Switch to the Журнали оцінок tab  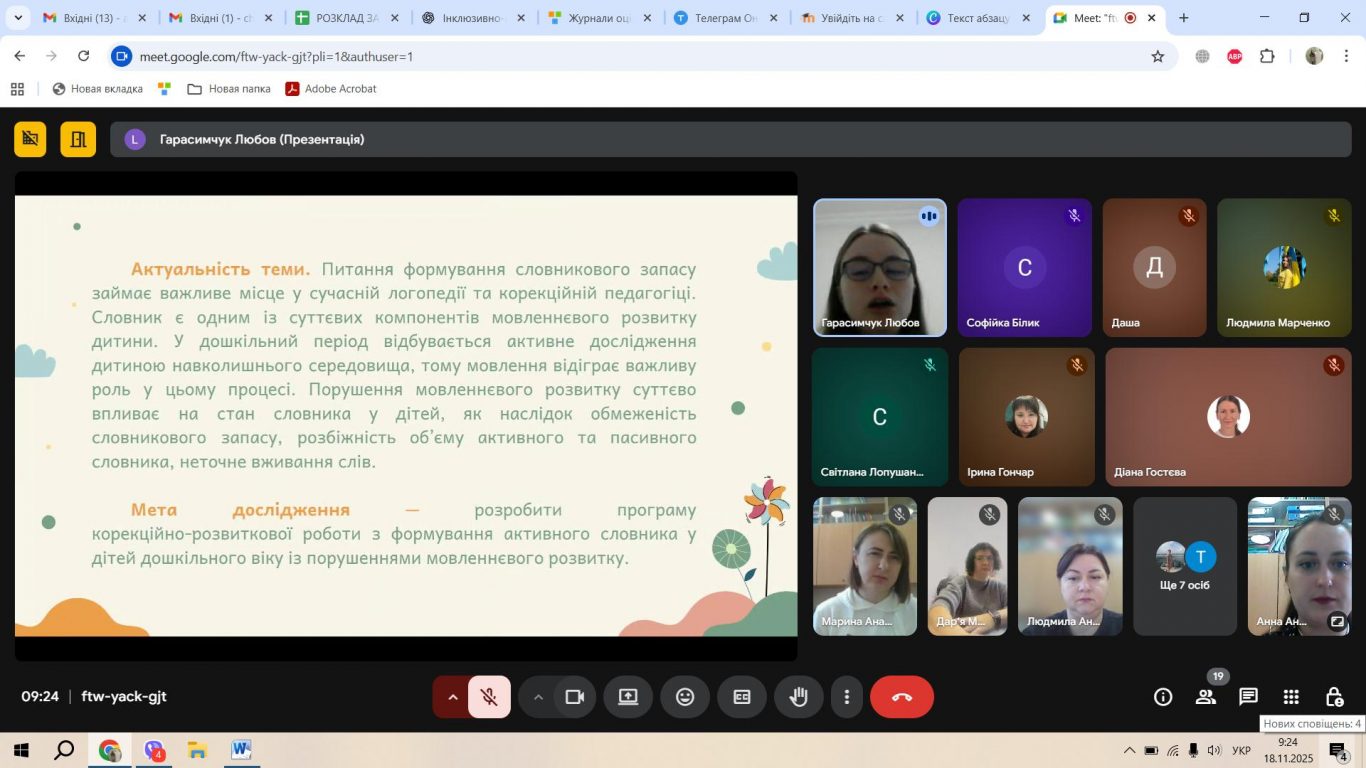[598, 18]
